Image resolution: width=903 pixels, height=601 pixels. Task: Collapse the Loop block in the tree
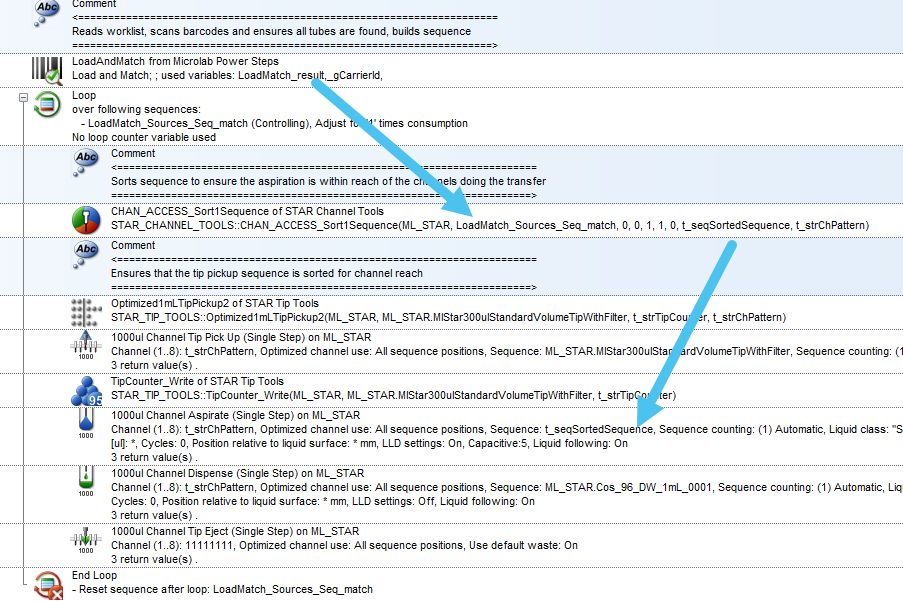click(x=23, y=98)
